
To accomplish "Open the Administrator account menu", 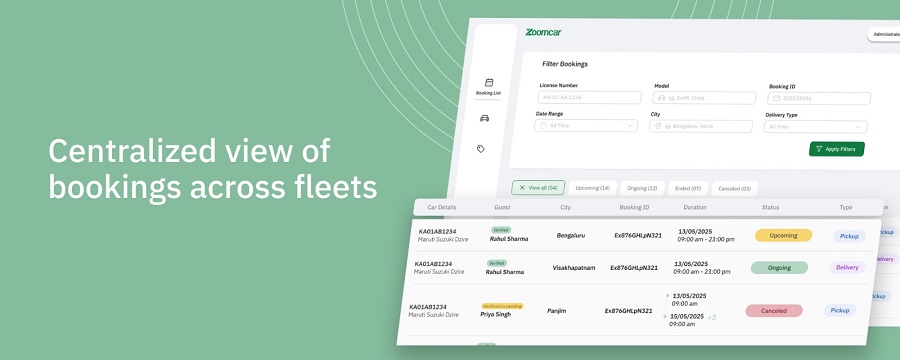I will 884,34.
